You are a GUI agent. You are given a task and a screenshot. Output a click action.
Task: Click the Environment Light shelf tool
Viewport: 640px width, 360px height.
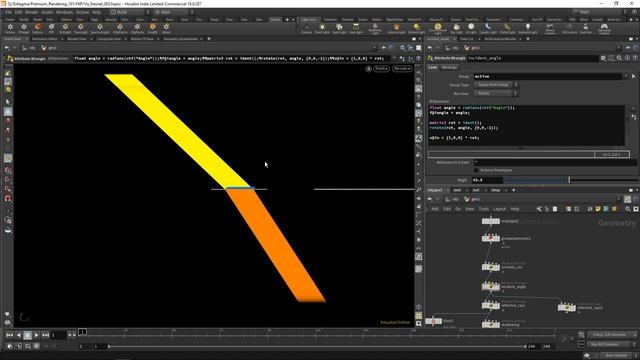pos(438,28)
